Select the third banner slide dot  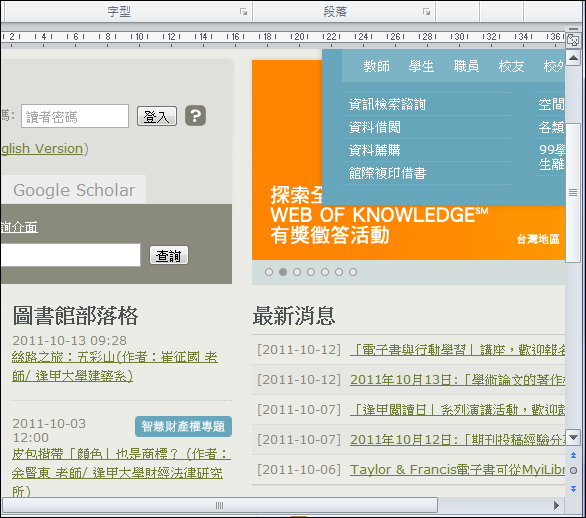(297, 272)
